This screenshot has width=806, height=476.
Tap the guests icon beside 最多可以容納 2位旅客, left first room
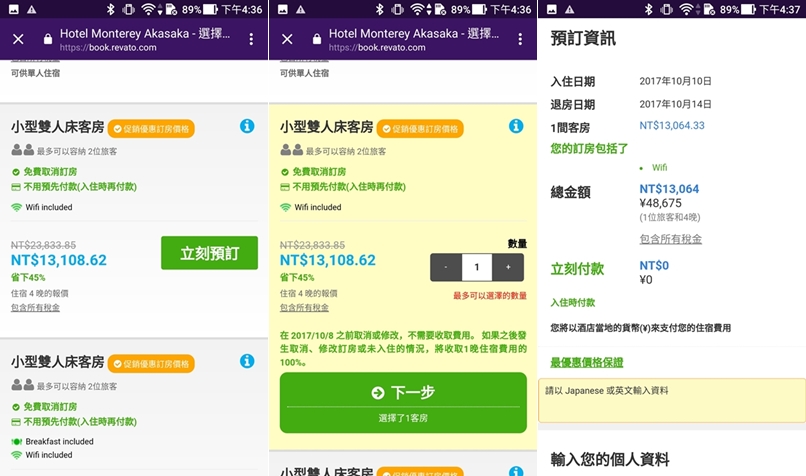tap(23, 150)
